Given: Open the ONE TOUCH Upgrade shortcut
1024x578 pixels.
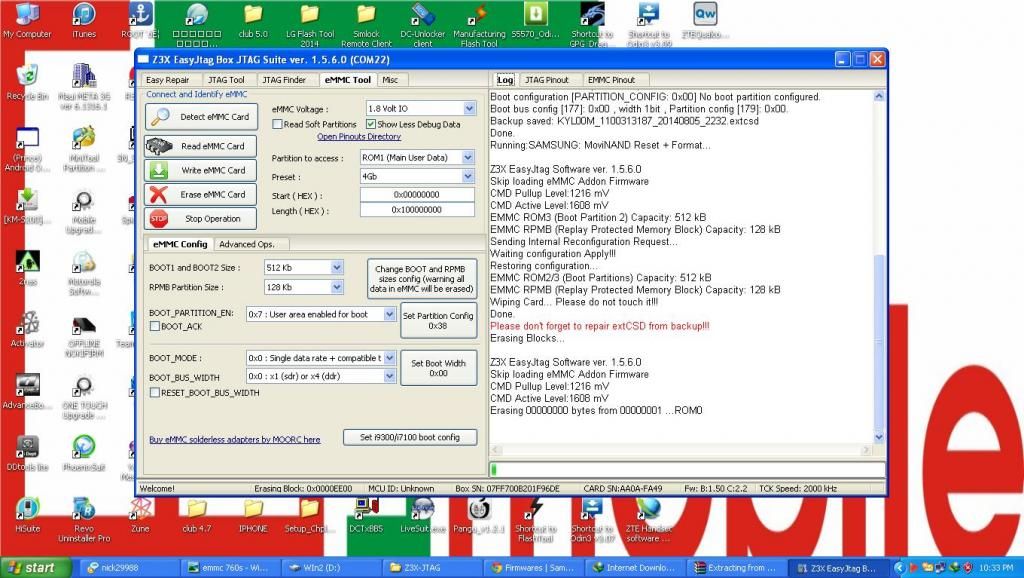Looking at the screenshot, I should pos(84,396).
